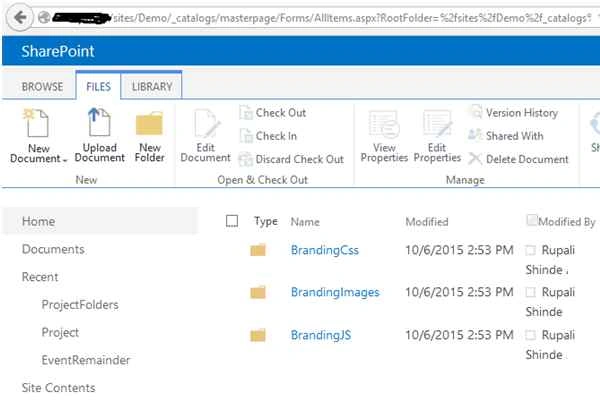Image resolution: width=600 pixels, height=403 pixels.
Task: Click the Edit Properties icon
Action: pos(437,124)
